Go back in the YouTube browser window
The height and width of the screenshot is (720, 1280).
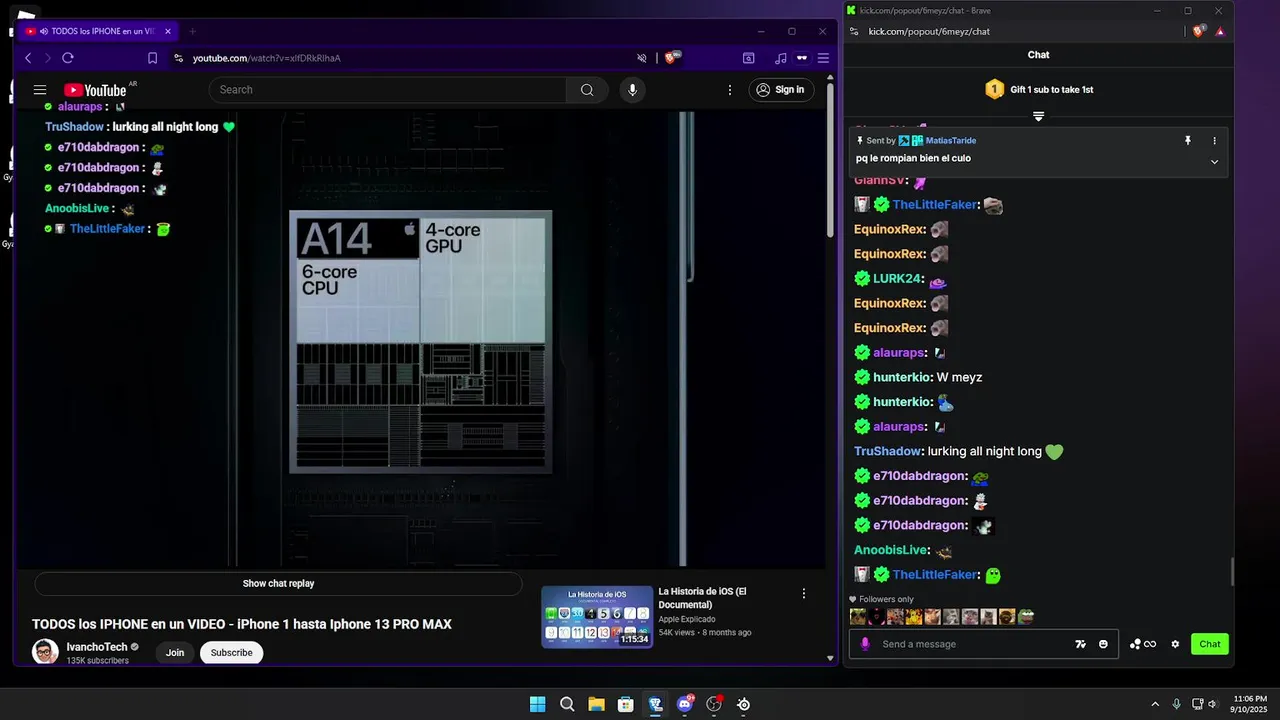(28, 58)
